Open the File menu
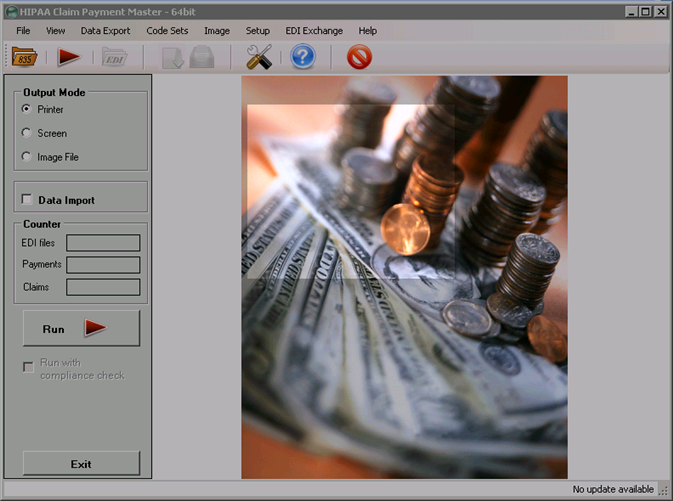 pyautogui.click(x=23, y=31)
